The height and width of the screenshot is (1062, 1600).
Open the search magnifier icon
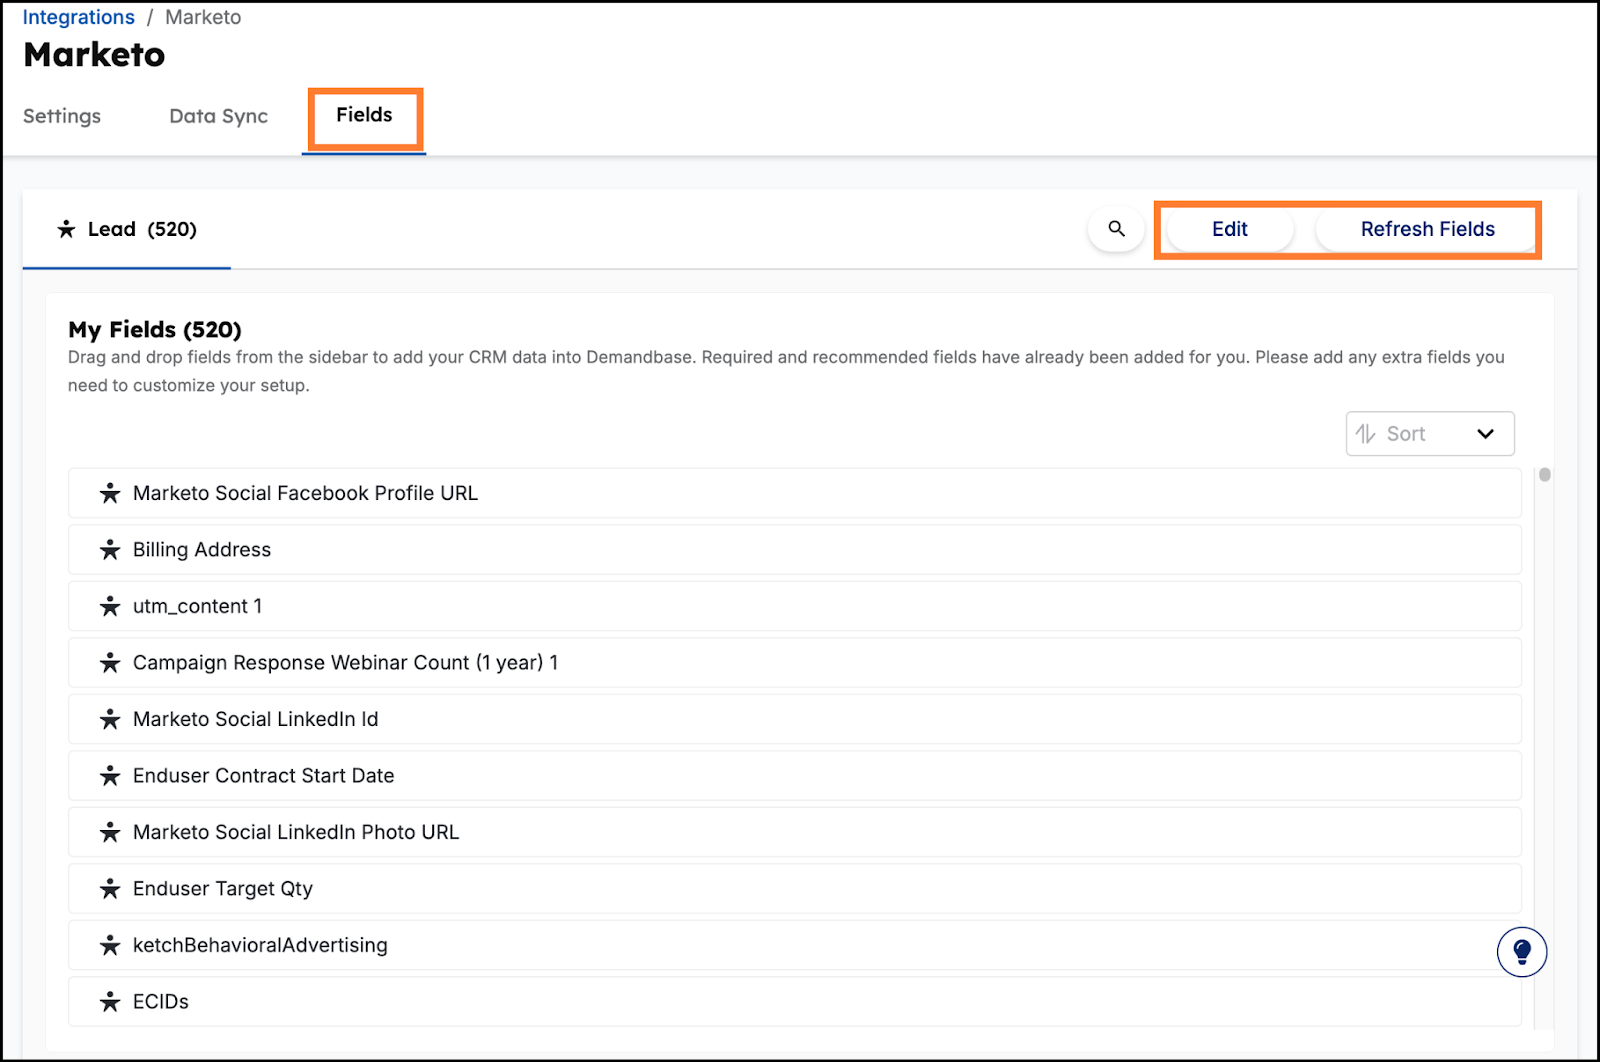click(1116, 229)
